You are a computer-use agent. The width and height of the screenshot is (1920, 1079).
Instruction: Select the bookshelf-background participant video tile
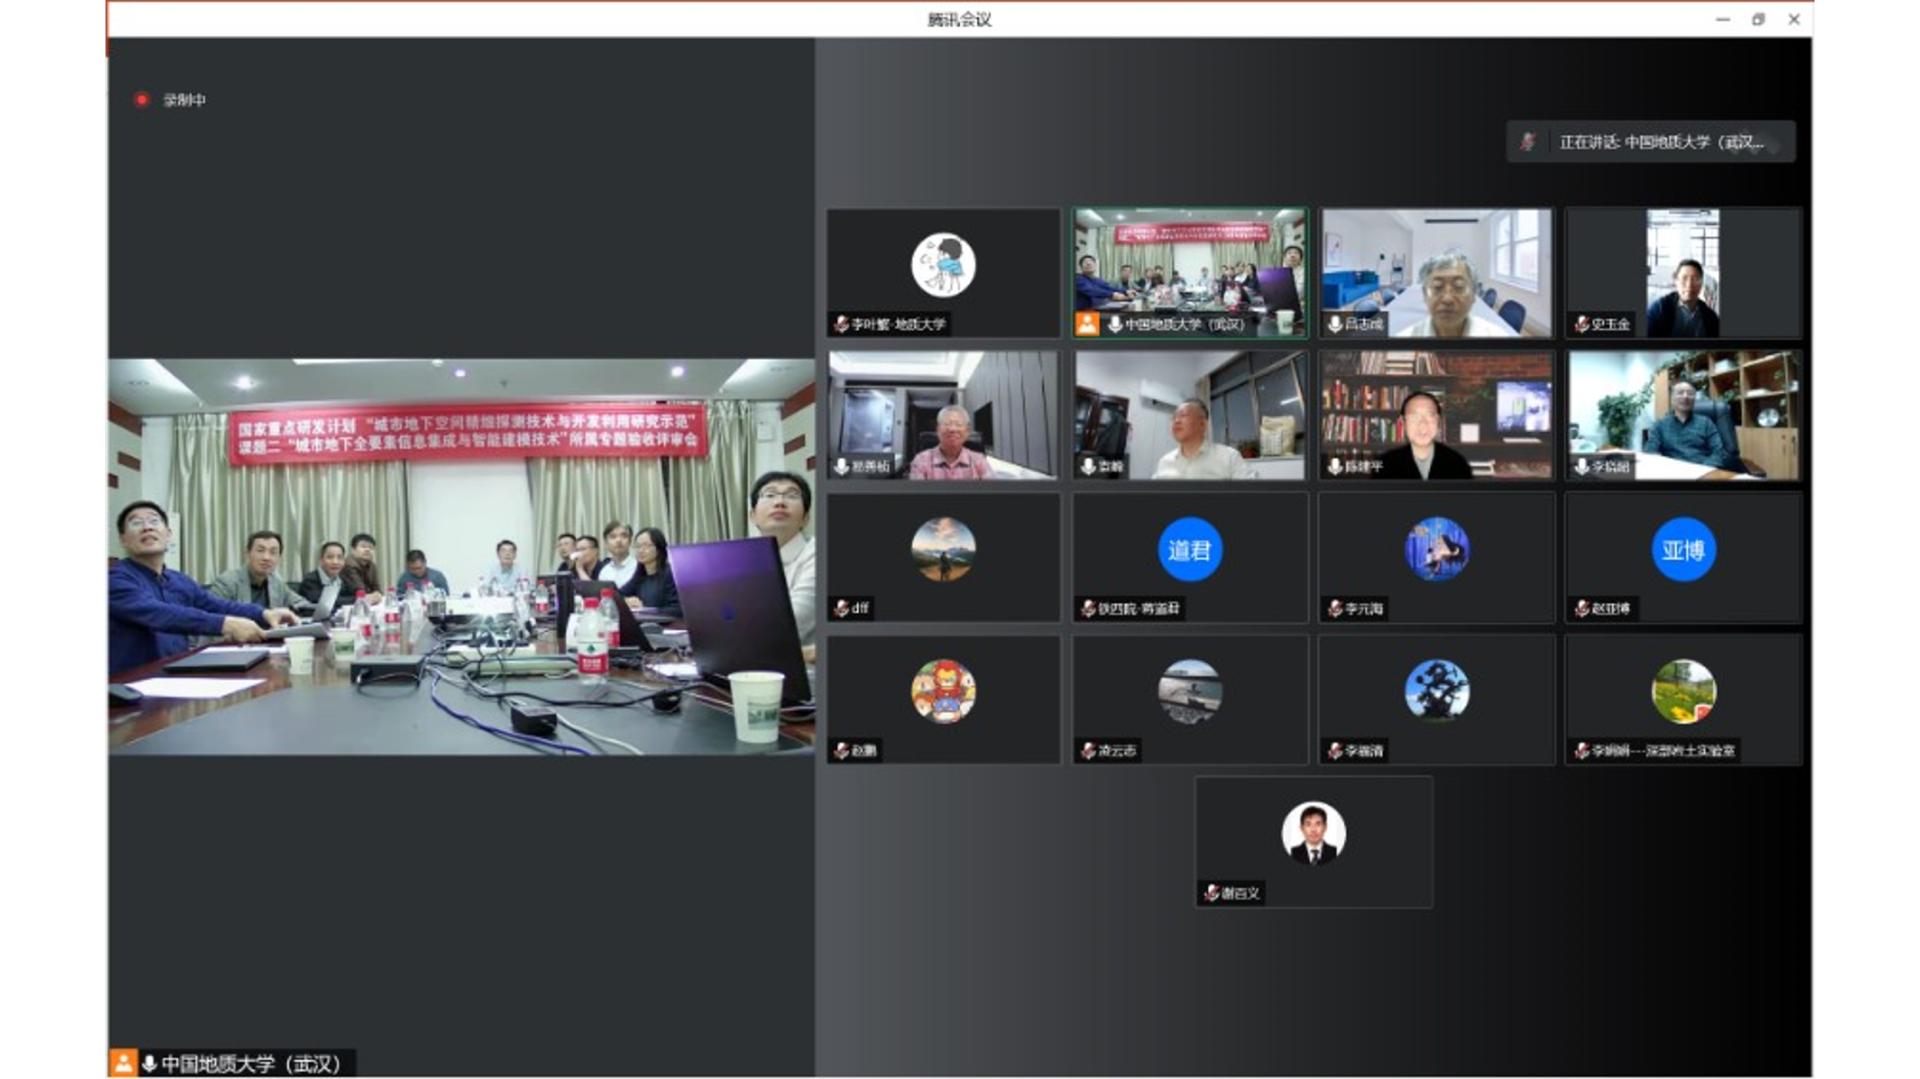(x=1436, y=414)
